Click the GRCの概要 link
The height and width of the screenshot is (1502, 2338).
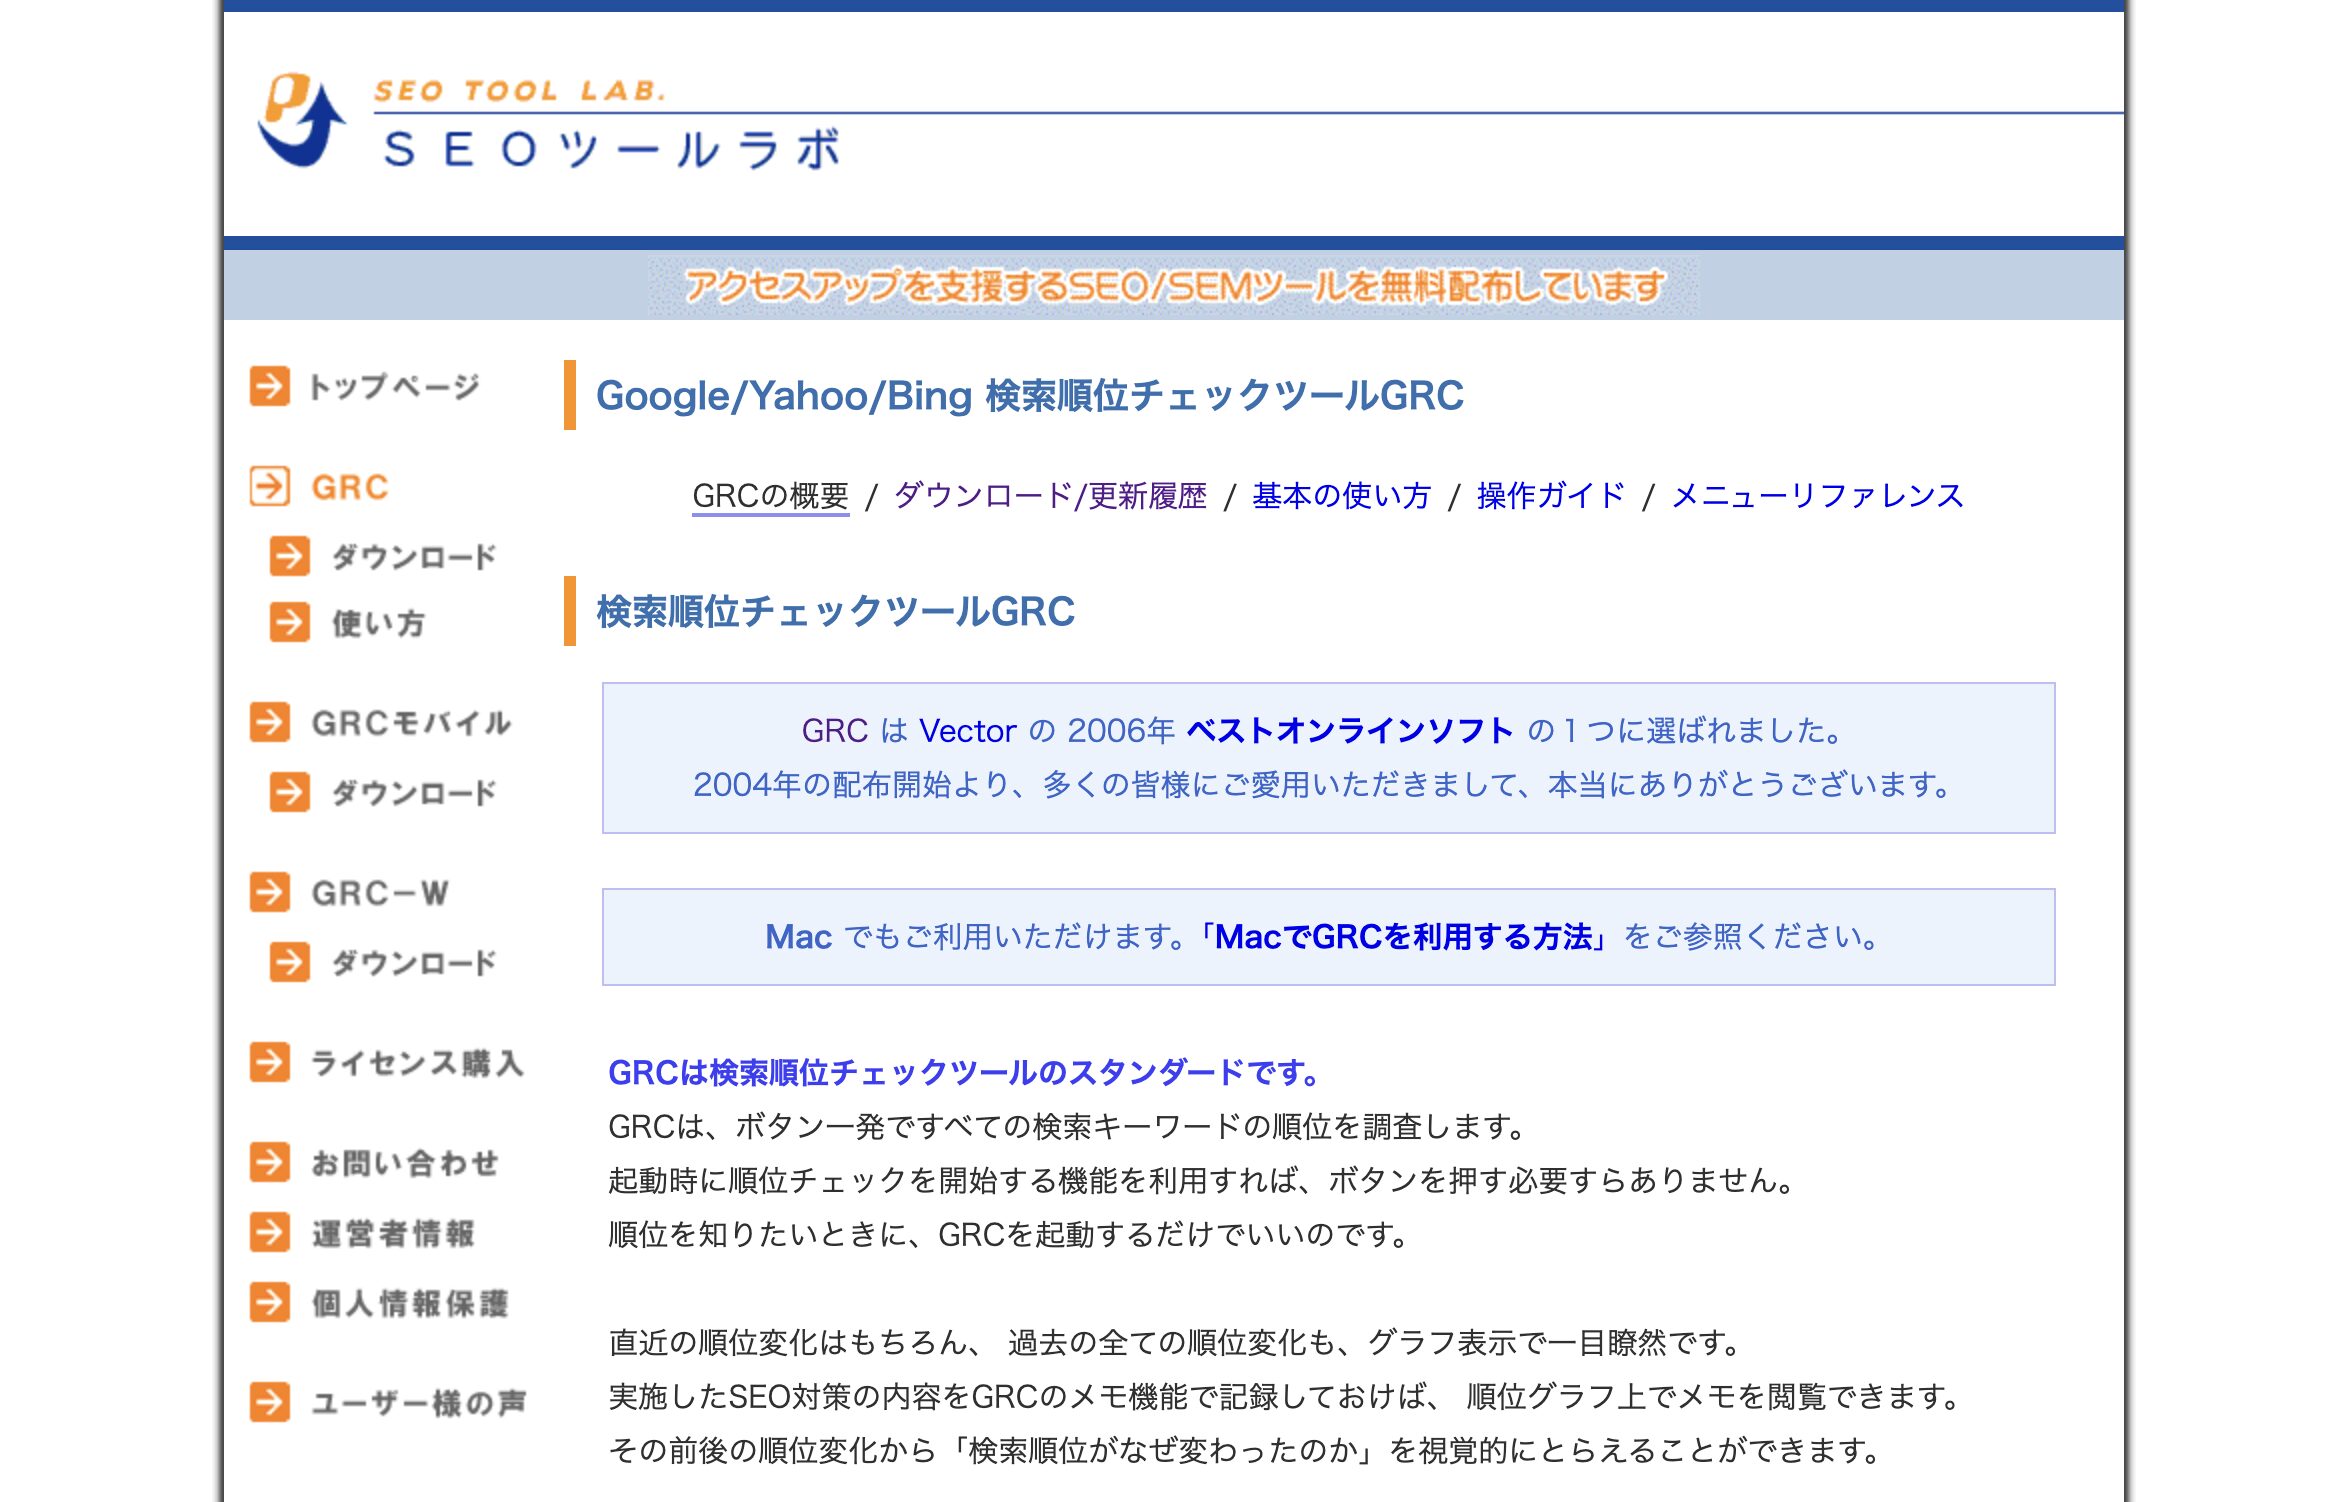[770, 496]
